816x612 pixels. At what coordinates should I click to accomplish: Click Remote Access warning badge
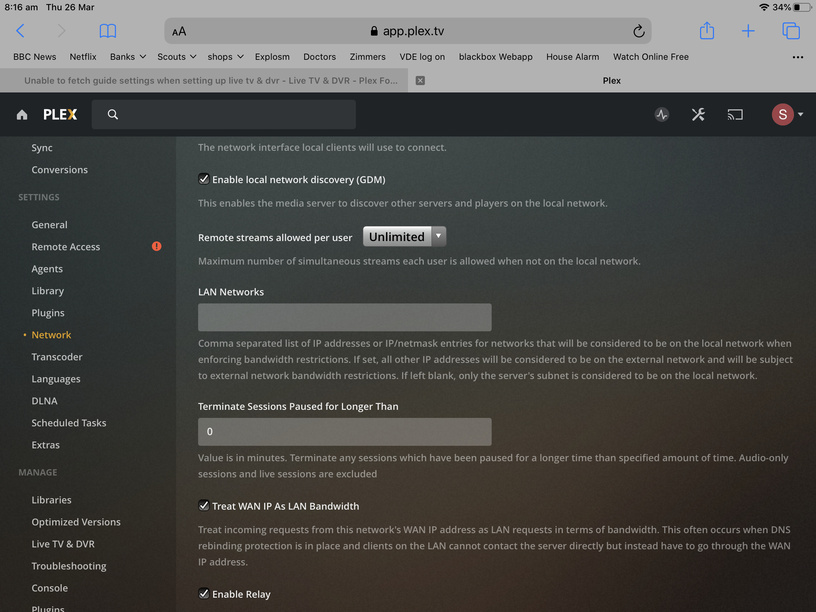click(x=157, y=246)
